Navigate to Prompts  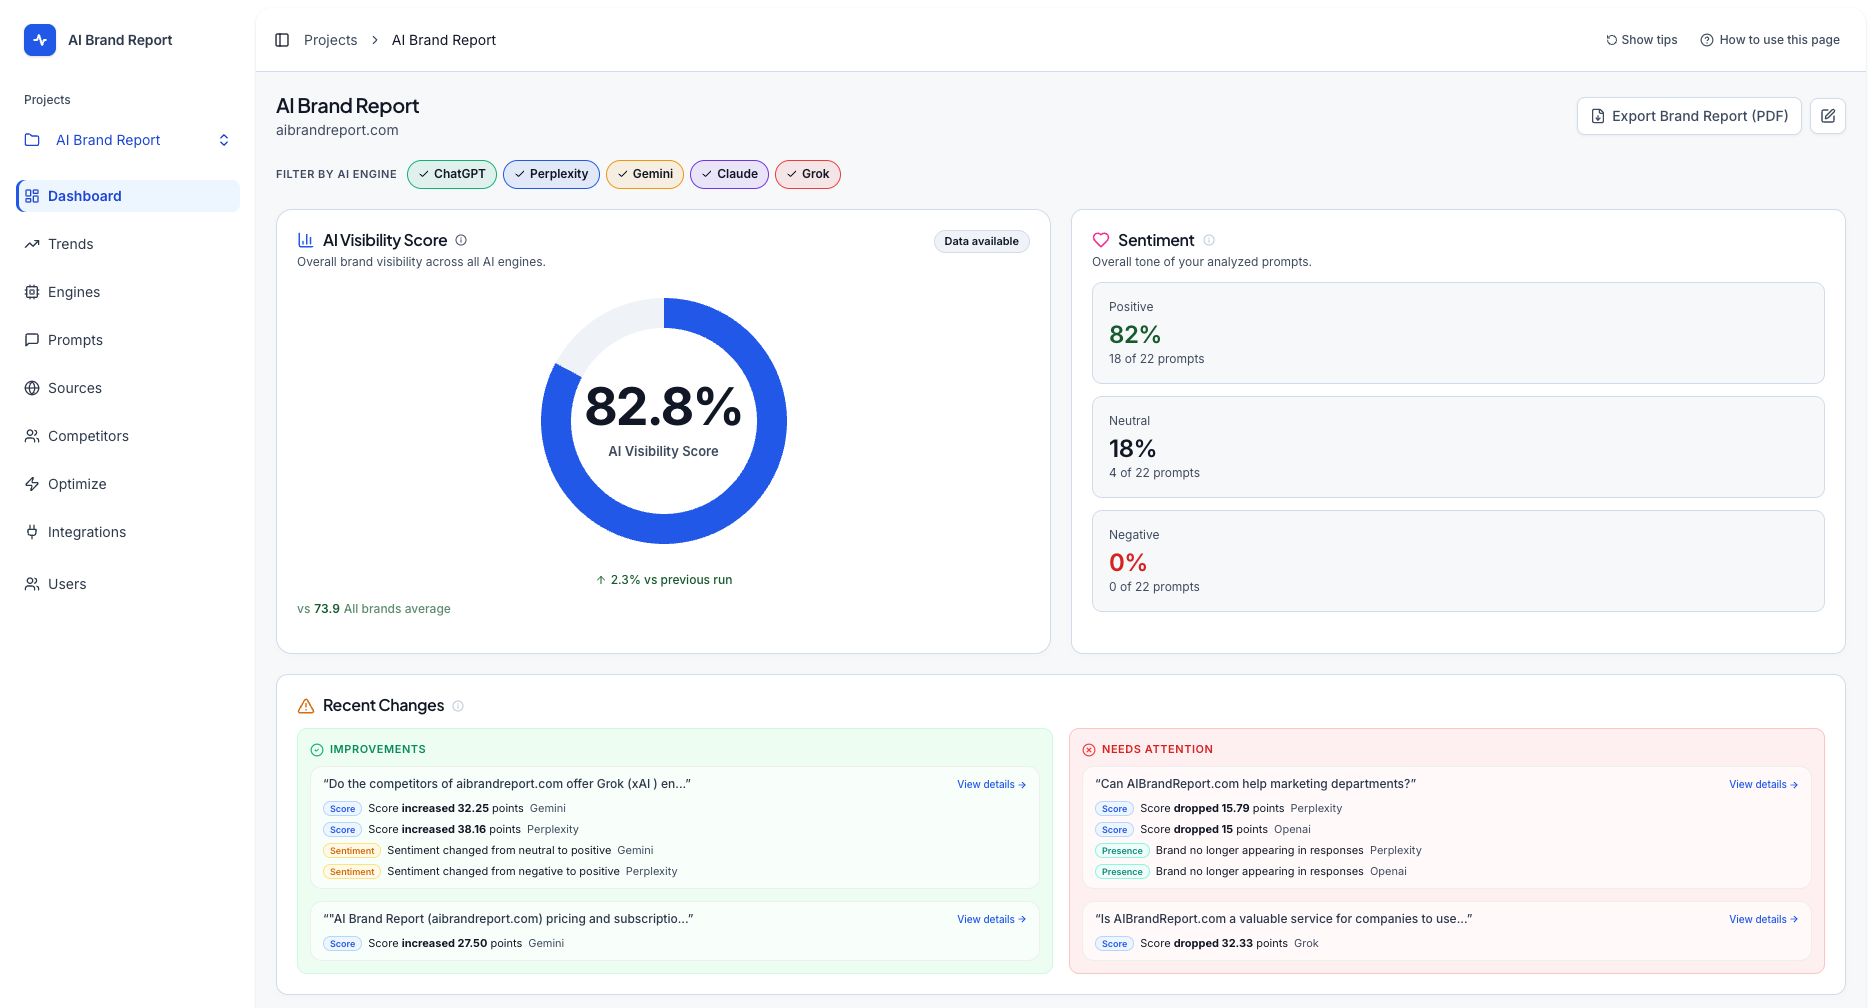click(128, 340)
